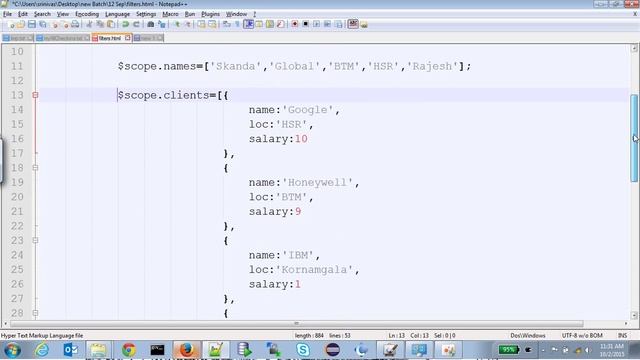Image resolution: width=640 pixels, height=360 pixels.
Task: Open the Windows Start button
Action: [x=13, y=350]
